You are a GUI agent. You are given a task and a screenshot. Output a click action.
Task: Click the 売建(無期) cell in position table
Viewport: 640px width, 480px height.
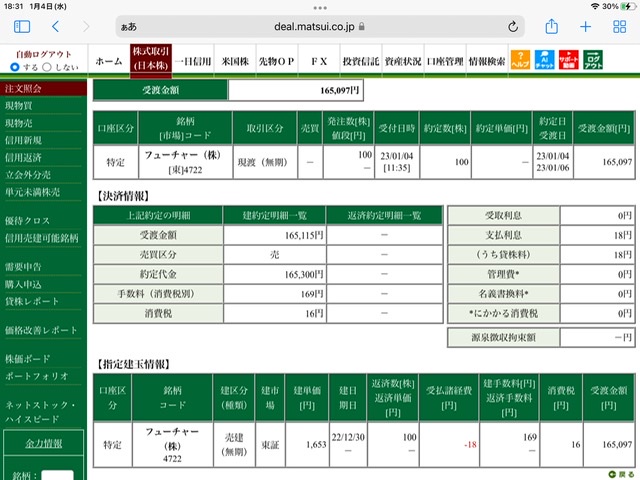[234, 444]
